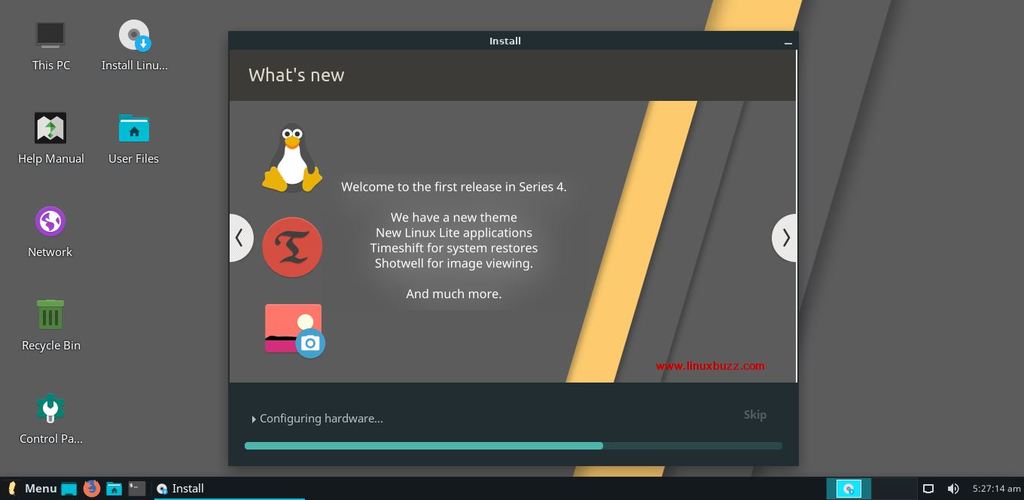This screenshot has width=1024, height=500.
Task: Open the This PC desktop icon
Action: coord(50,35)
